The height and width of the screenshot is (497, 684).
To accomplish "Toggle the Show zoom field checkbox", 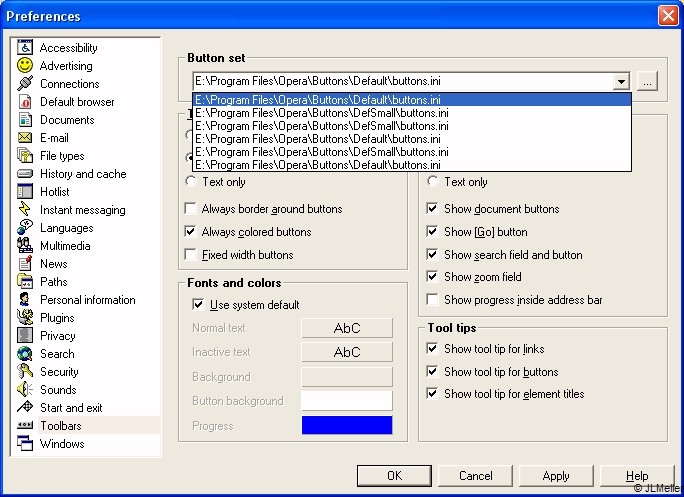I will click(432, 276).
